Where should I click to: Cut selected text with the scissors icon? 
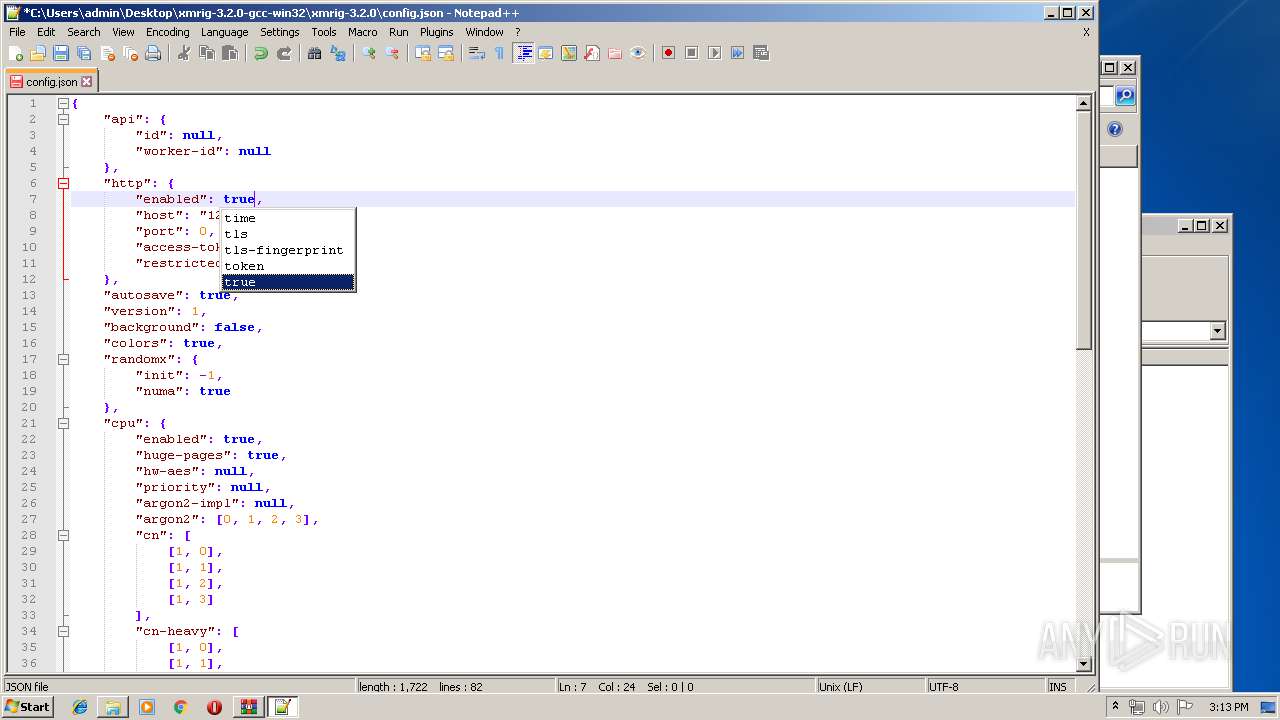point(184,53)
